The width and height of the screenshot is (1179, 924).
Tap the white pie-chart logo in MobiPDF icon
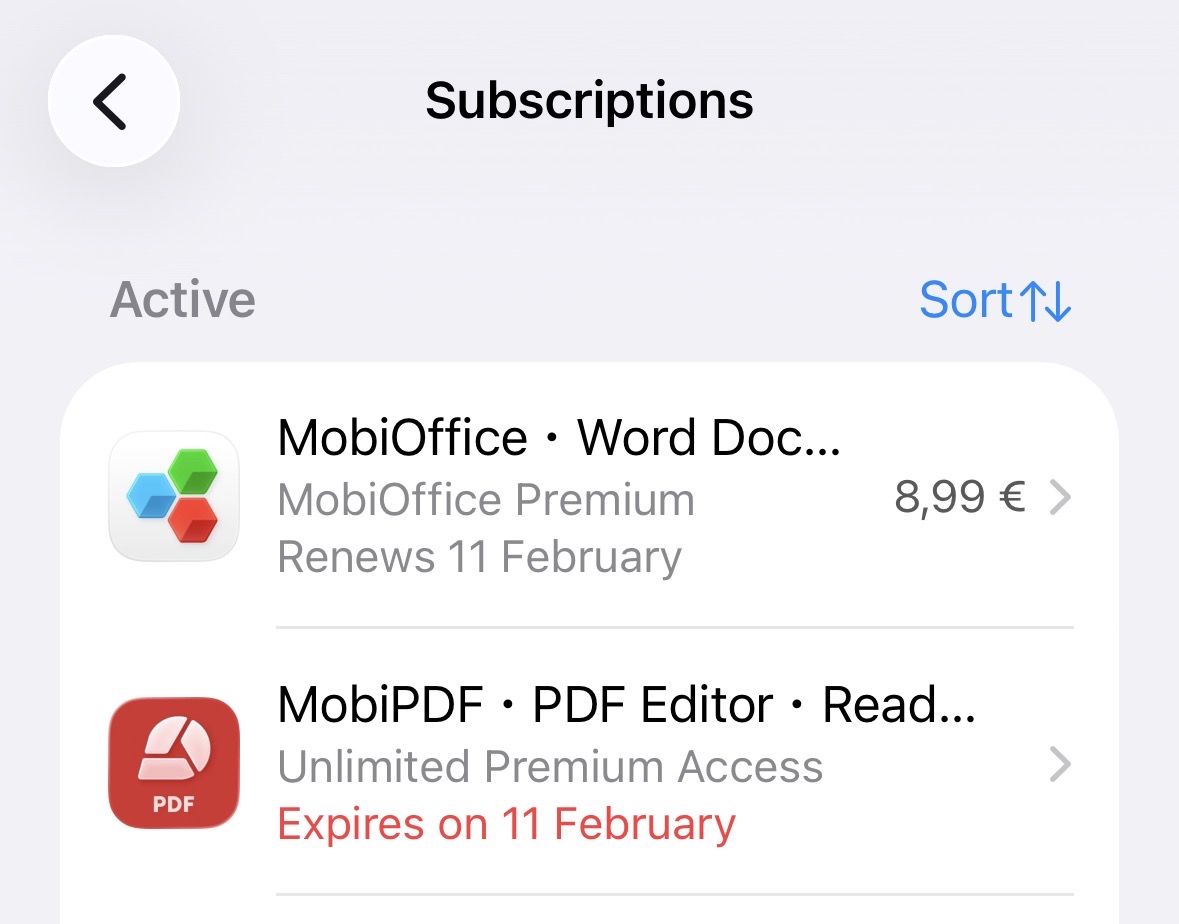174,749
